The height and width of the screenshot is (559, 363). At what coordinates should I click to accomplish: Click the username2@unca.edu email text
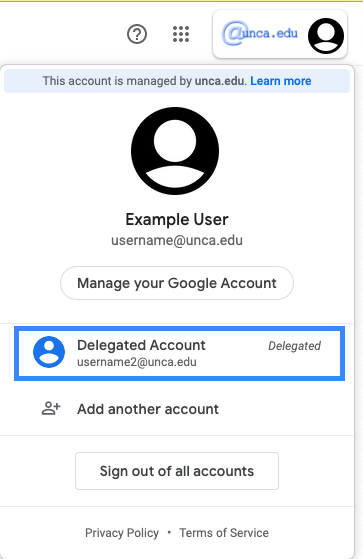point(137,362)
